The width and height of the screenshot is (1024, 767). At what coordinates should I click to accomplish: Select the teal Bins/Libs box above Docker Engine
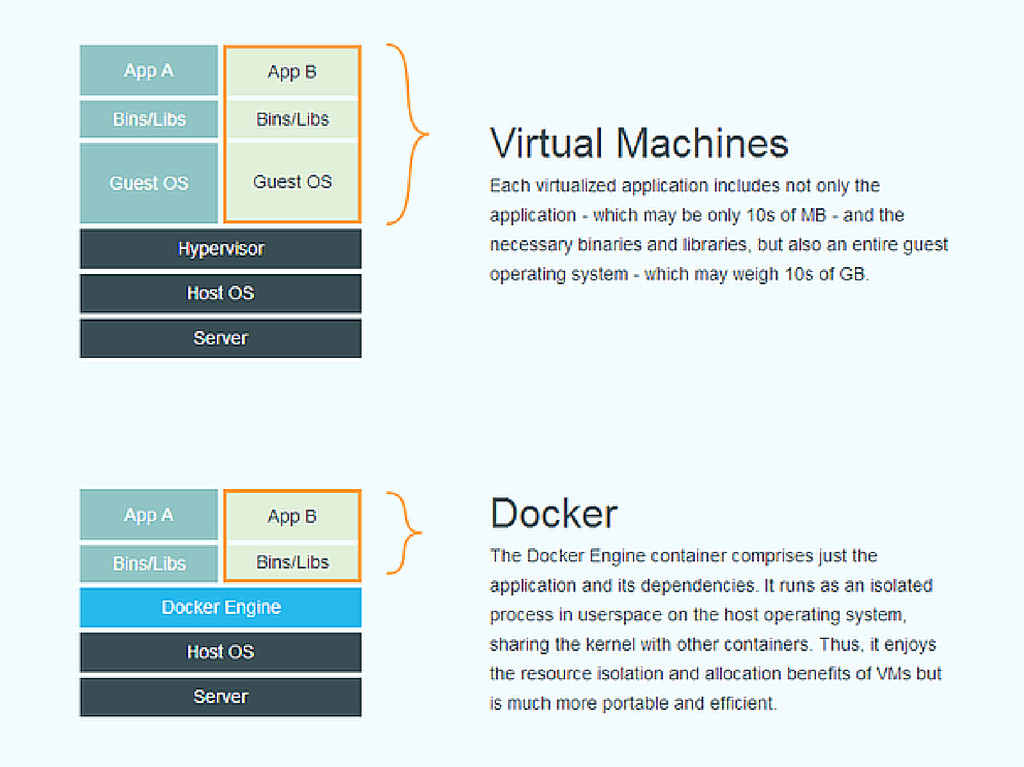pos(149,563)
